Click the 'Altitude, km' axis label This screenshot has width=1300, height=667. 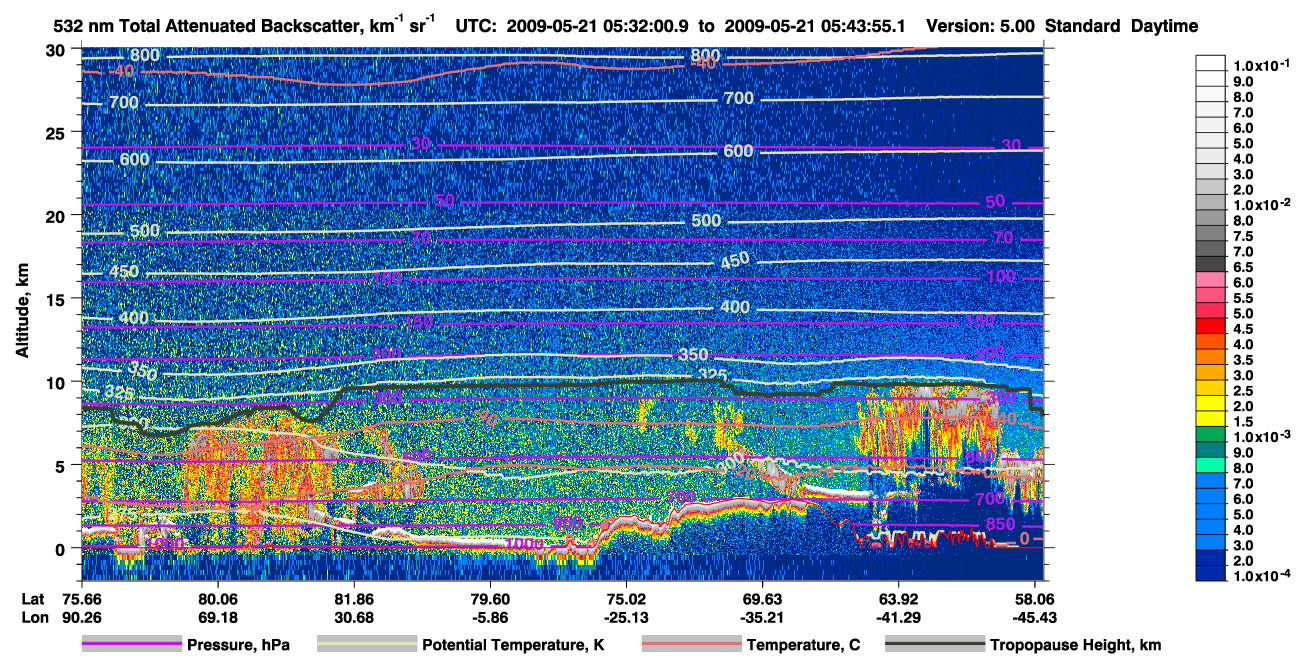(x=21, y=311)
